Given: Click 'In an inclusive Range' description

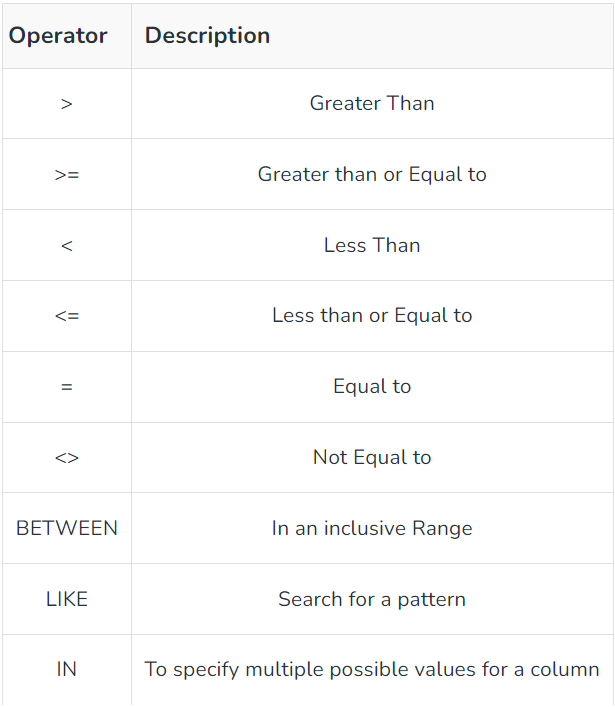Looking at the screenshot, I should tap(372, 528).
